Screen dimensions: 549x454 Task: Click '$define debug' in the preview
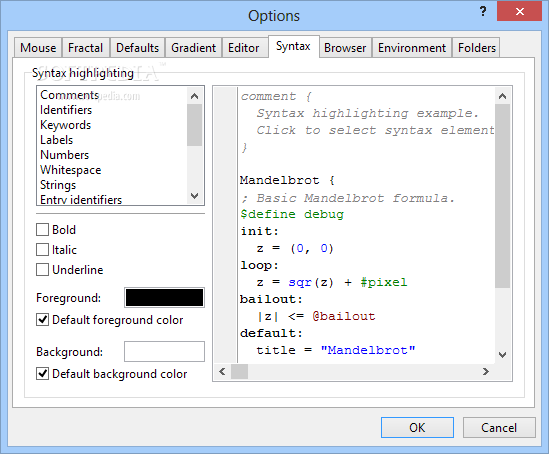coord(292,214)
